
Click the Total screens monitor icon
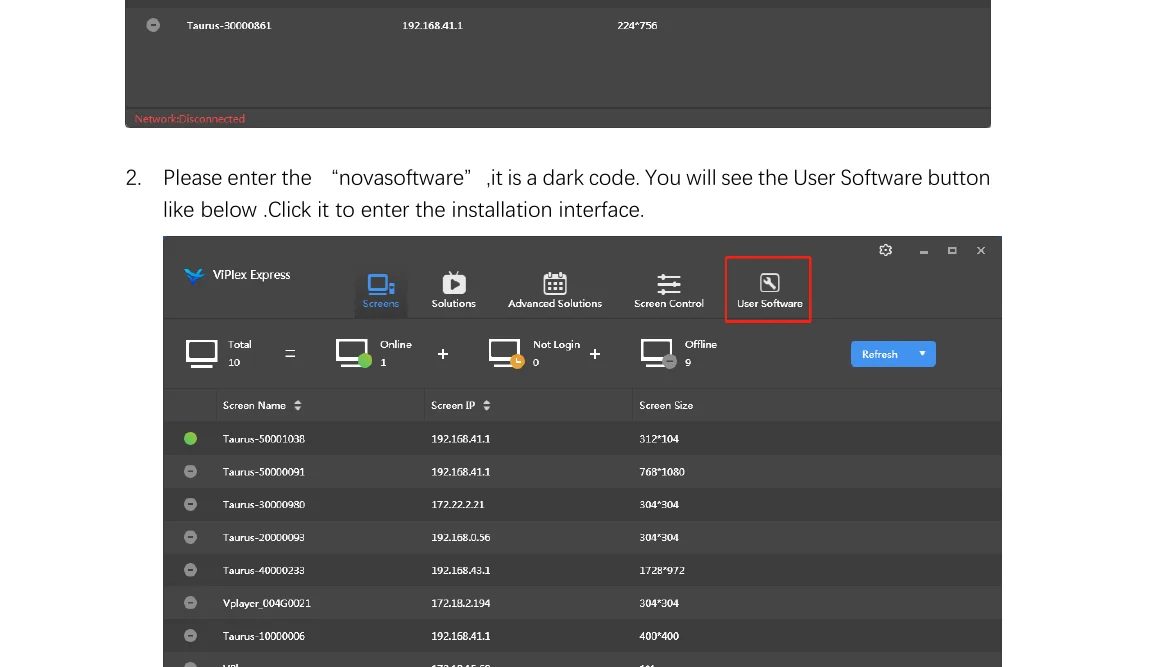coord(201,354)
